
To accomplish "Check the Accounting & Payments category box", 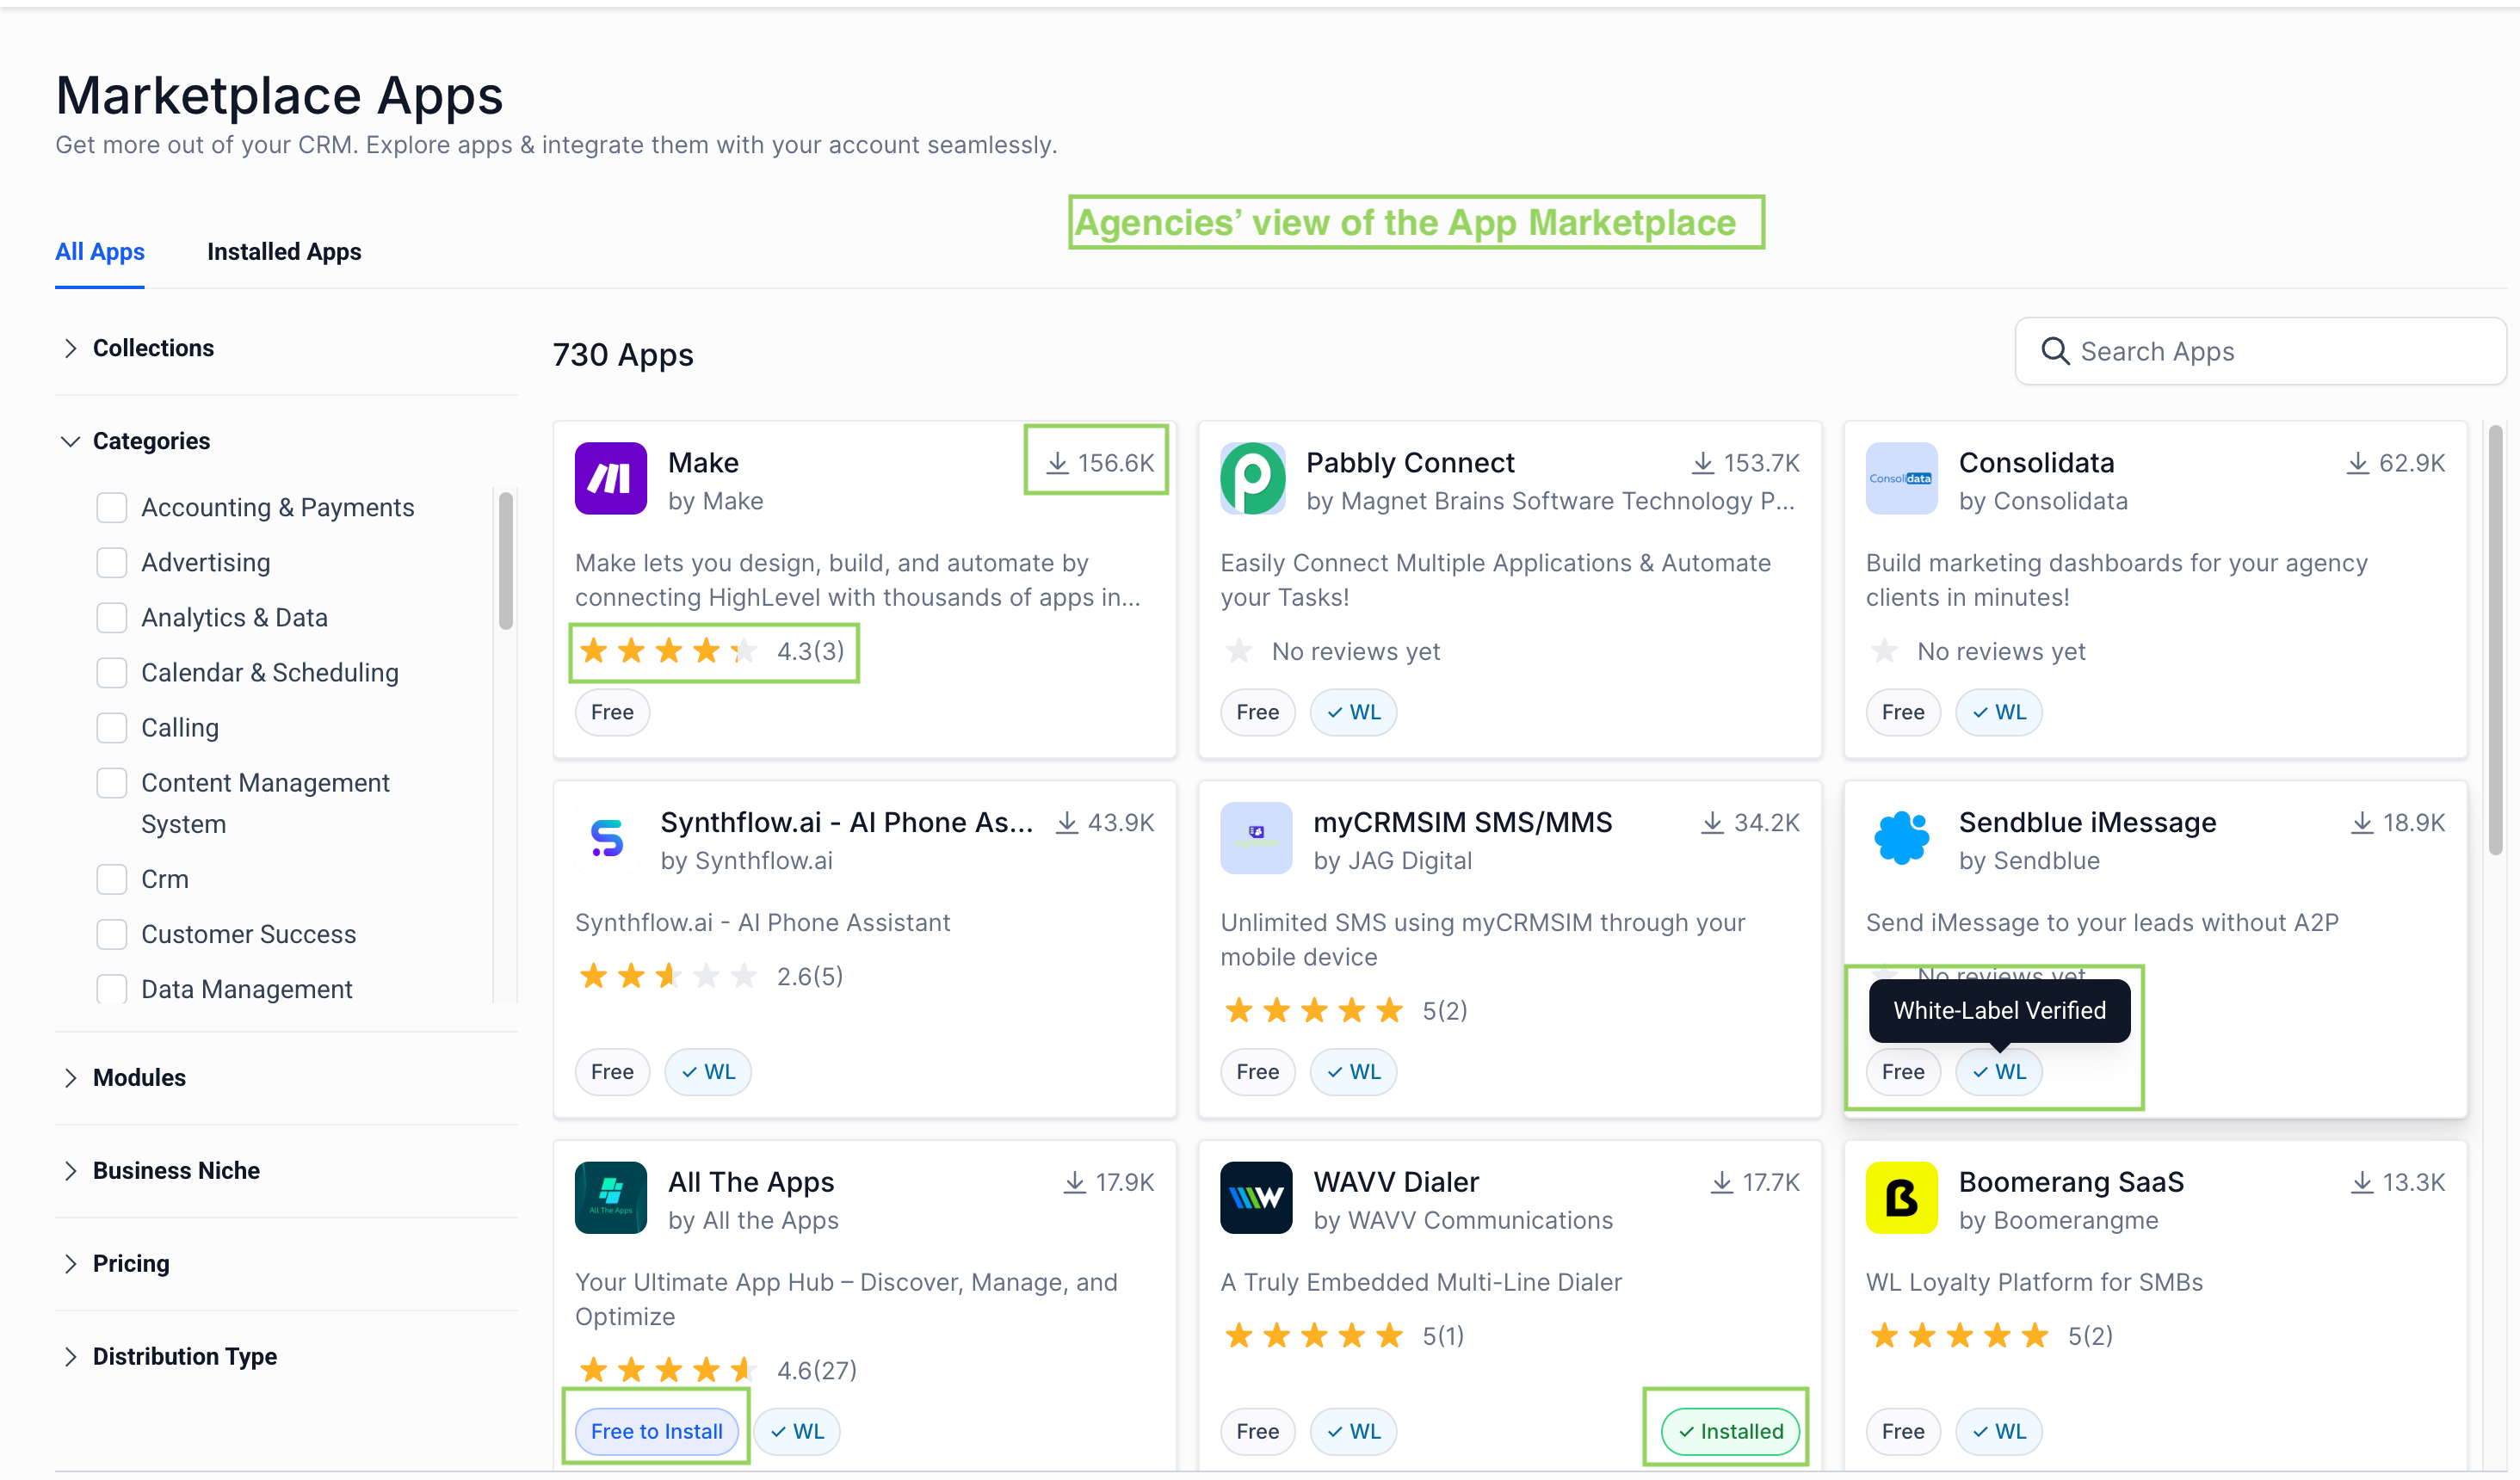I will coord(111,507).
